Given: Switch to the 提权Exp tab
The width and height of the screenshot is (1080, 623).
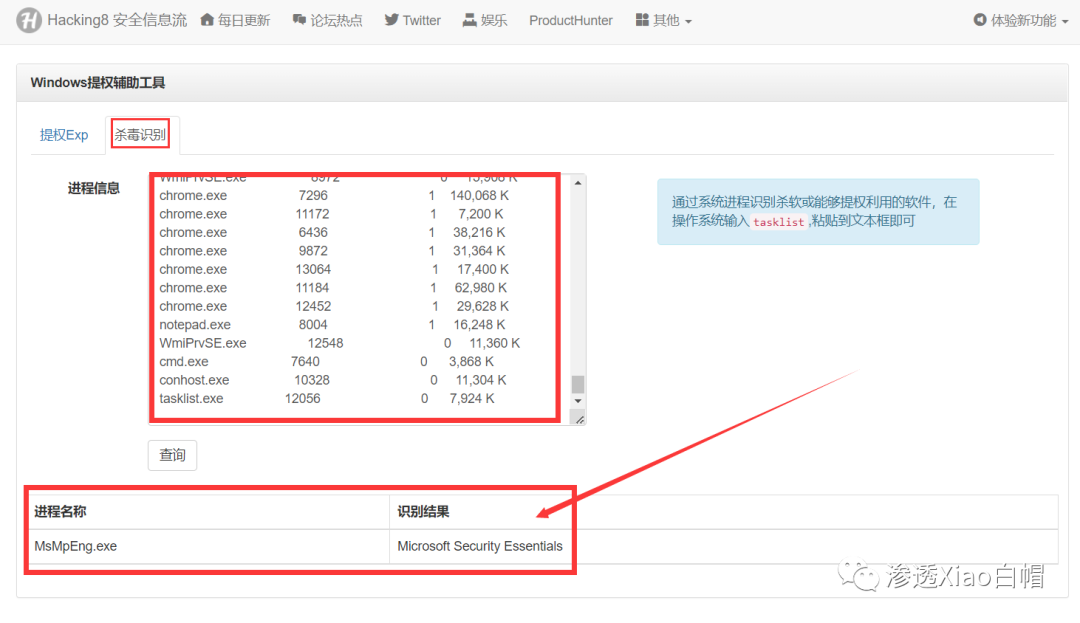Looking at the screenshot, I should (x=64, y=135).
